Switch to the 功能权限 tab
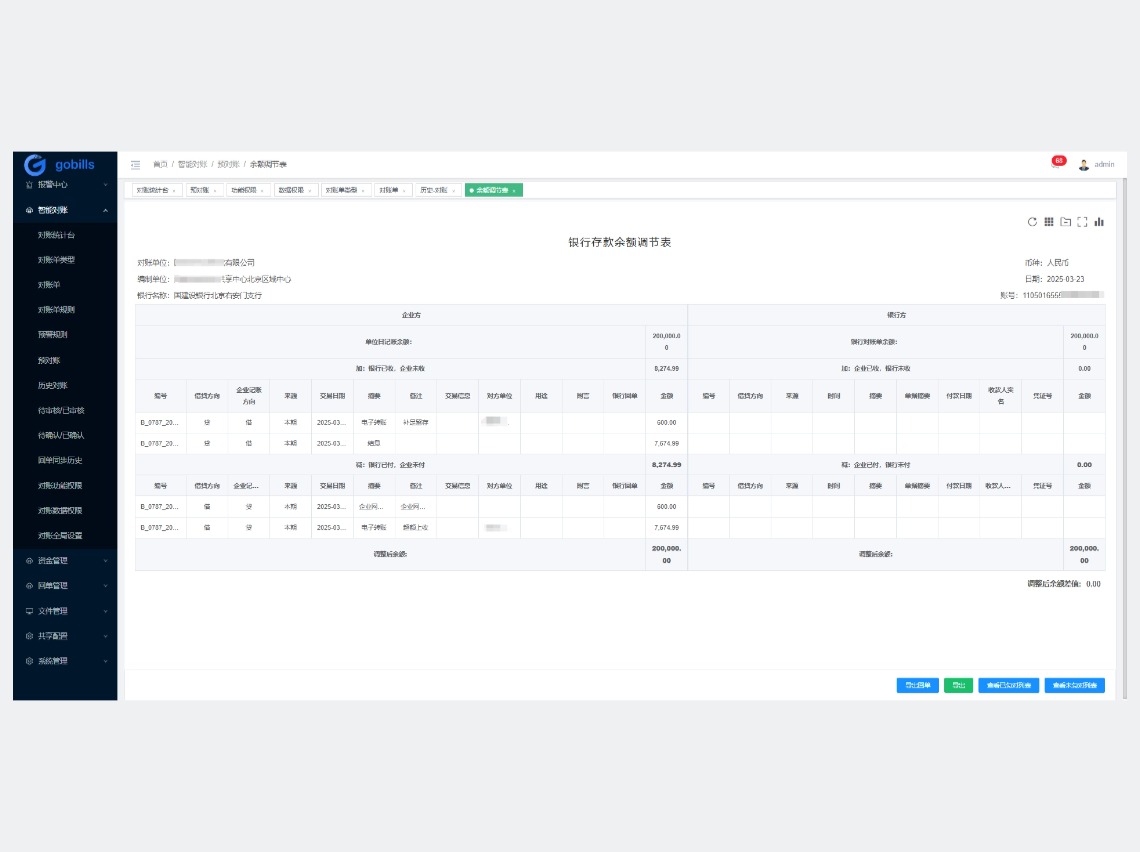This screenshot has height=852, width=1140. click(x=243, y=190)
